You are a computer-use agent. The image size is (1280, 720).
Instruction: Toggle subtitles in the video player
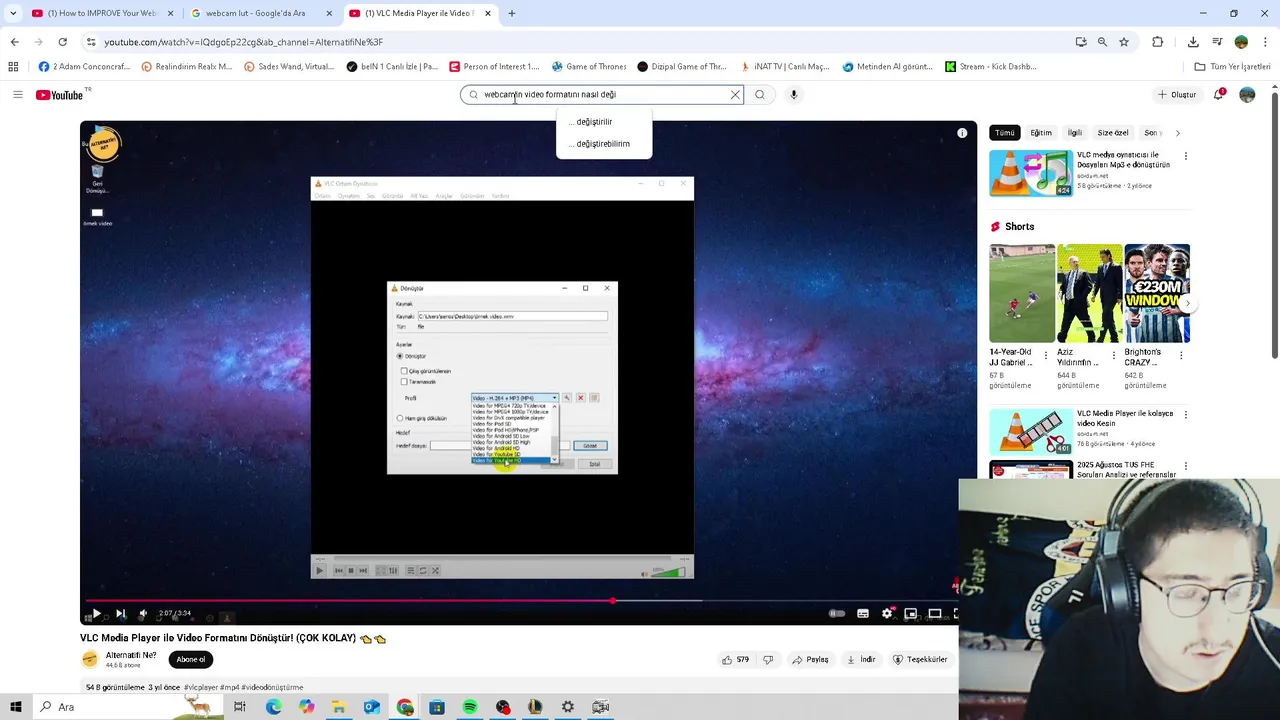(863, 613)
